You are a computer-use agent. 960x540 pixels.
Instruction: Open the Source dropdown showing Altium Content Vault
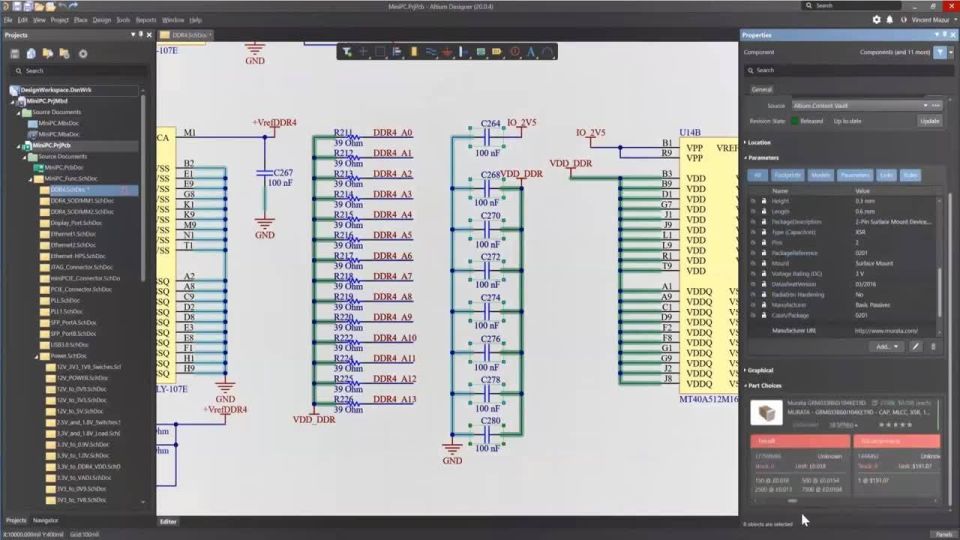pos(860,105)
